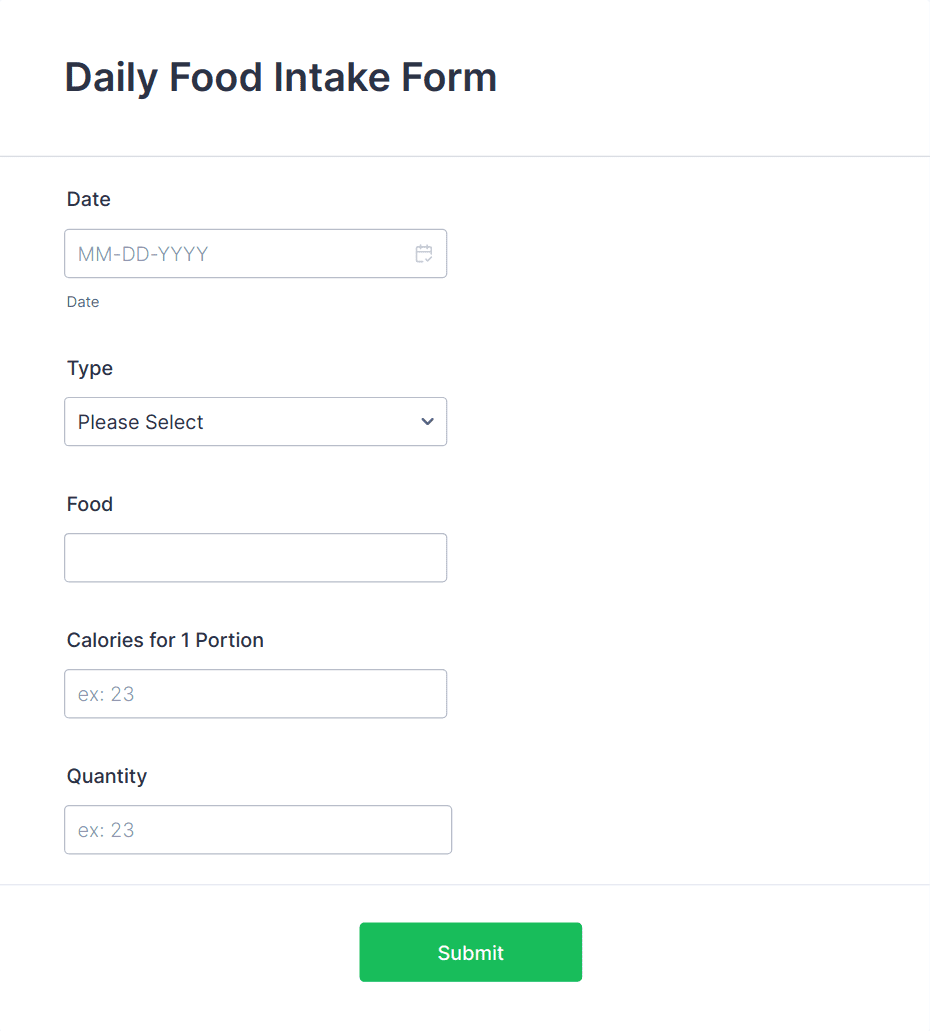930x1031 pixels.
Task: Select the Quantity input box
Action: click(258, 829)
